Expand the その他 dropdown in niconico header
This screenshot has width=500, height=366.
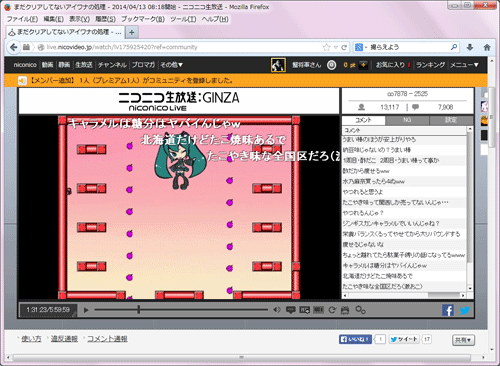click(x=171, y=65)
